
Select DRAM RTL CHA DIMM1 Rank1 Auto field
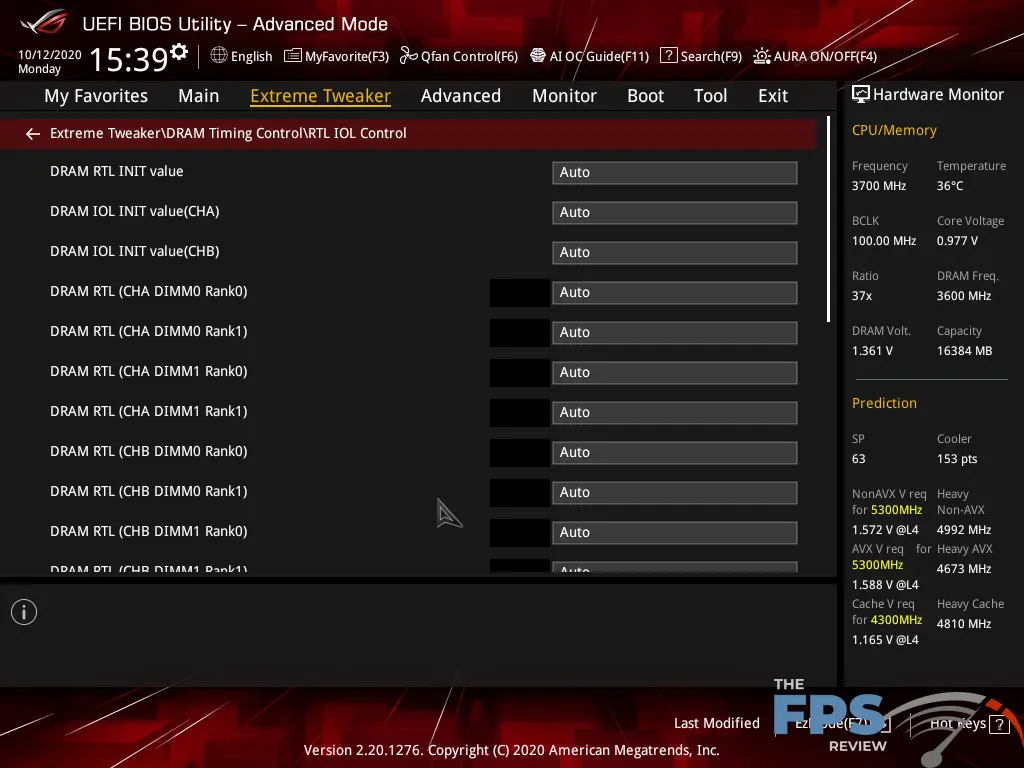pyautogui.click(x=675, y=412)
